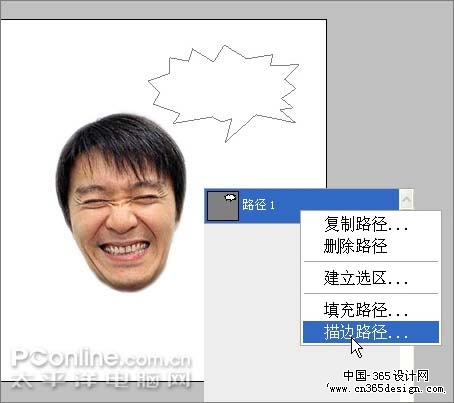Choose 复制路径... from the context menu
Image resolution: width=454 pixels, height=403 pixels.
(x=366, y=224)
